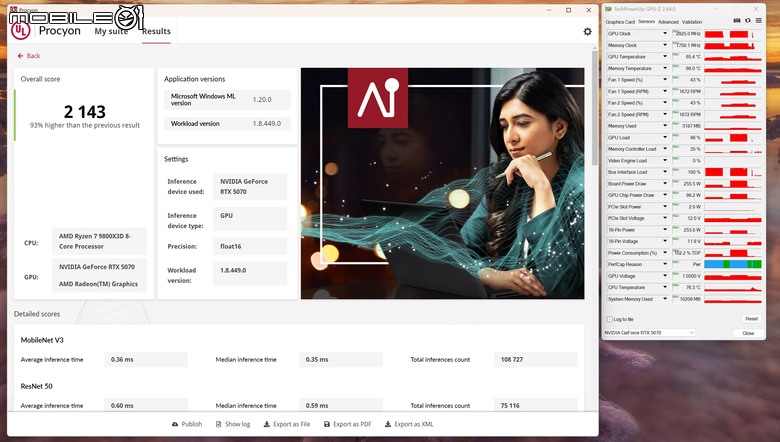The height and width of the screenshot is (442, 780).
Task: Click the GPU Clock red history graph
Action: click(x=733, y=34)
